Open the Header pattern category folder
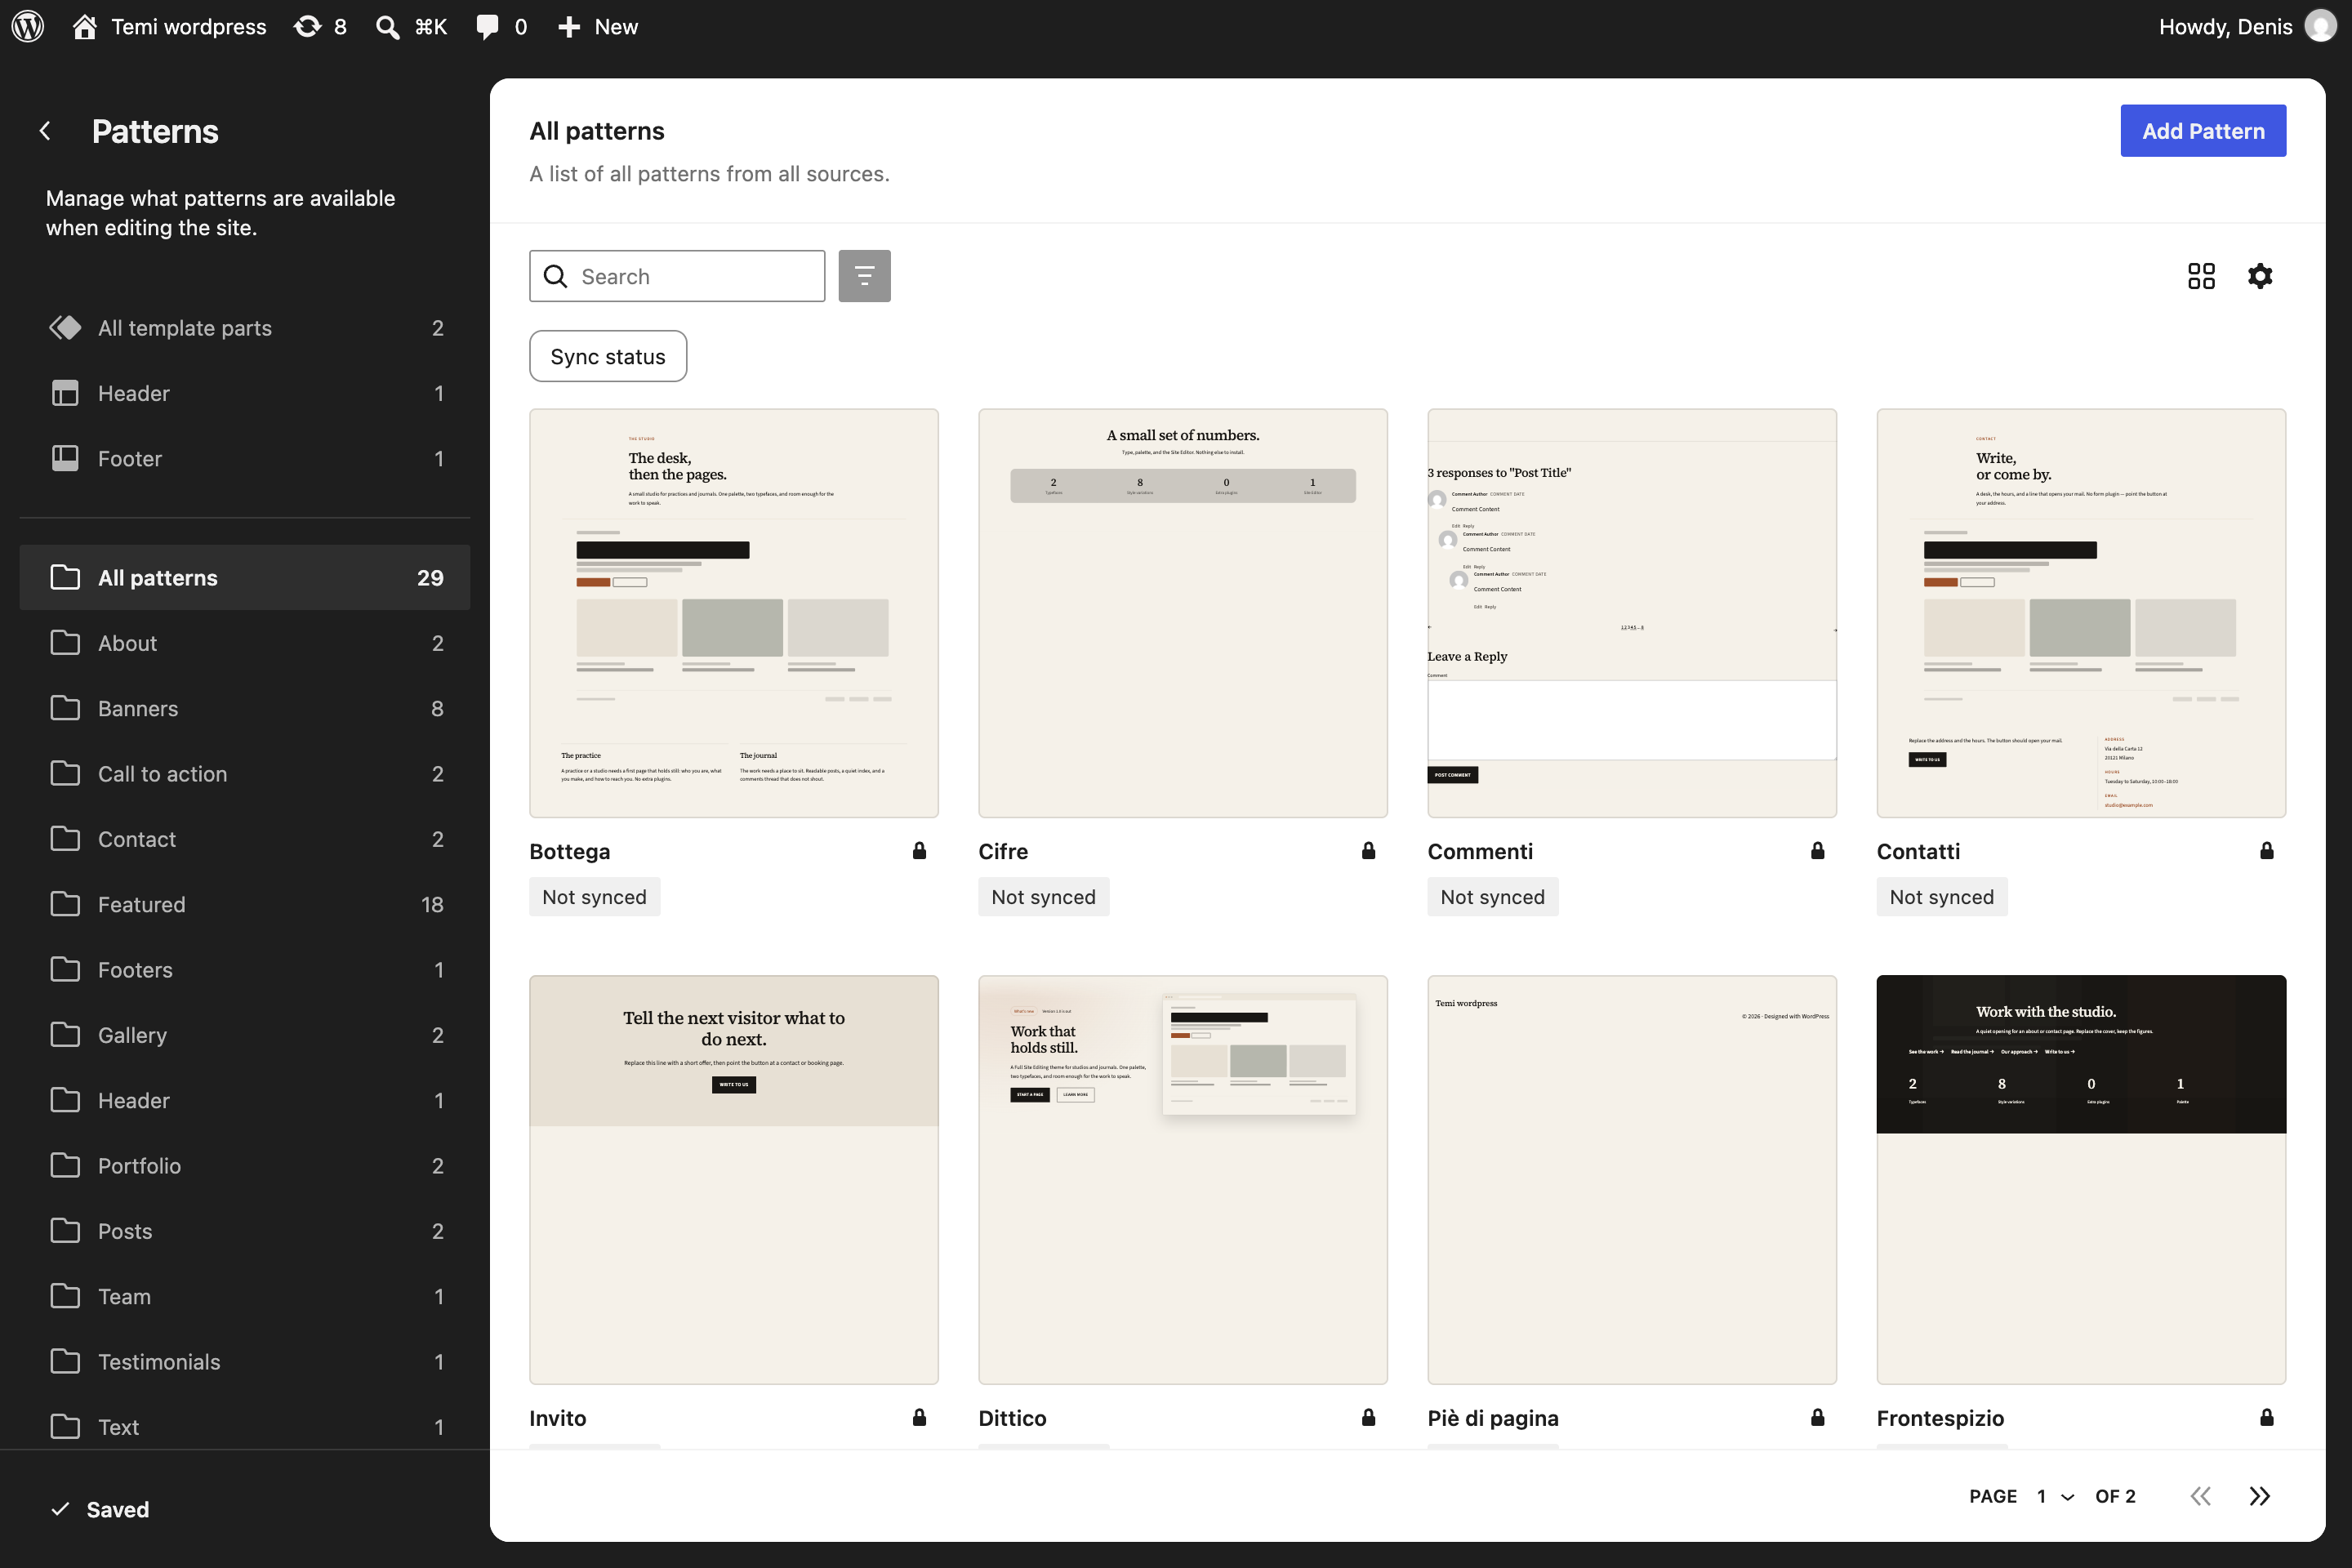The height and width of the screenshot is (1568, 2352). 245,1100
